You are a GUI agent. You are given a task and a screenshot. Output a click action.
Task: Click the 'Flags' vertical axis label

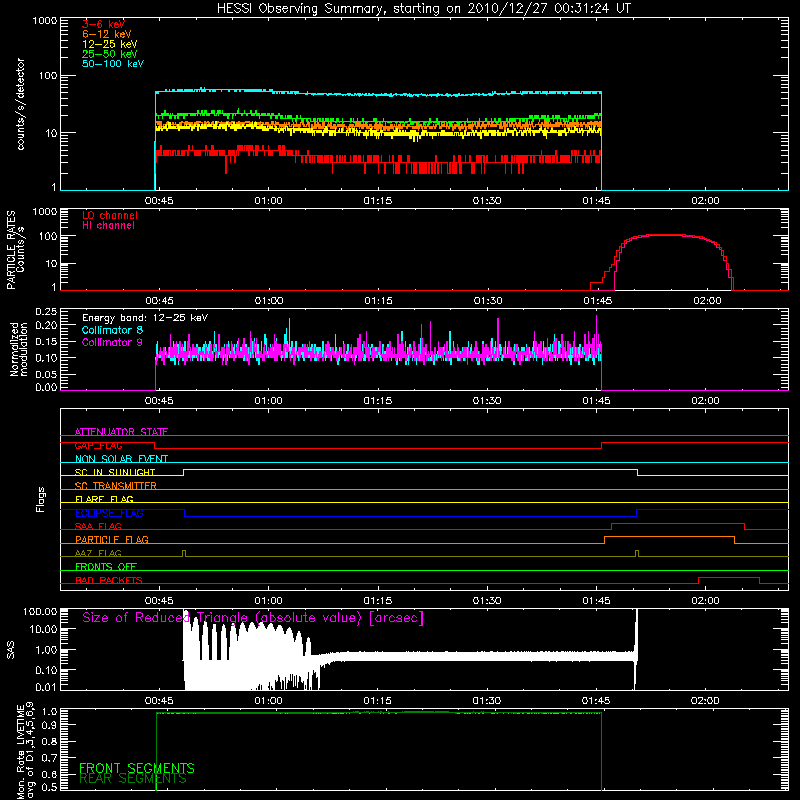(x=40, y=499)
